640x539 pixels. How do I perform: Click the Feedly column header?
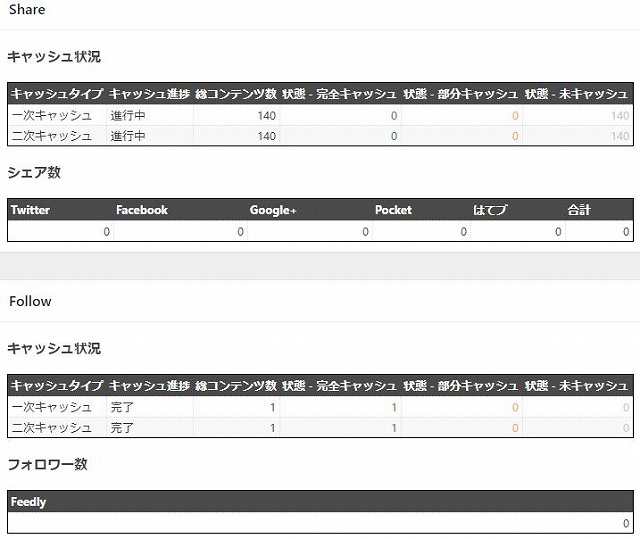click(28, 501)
